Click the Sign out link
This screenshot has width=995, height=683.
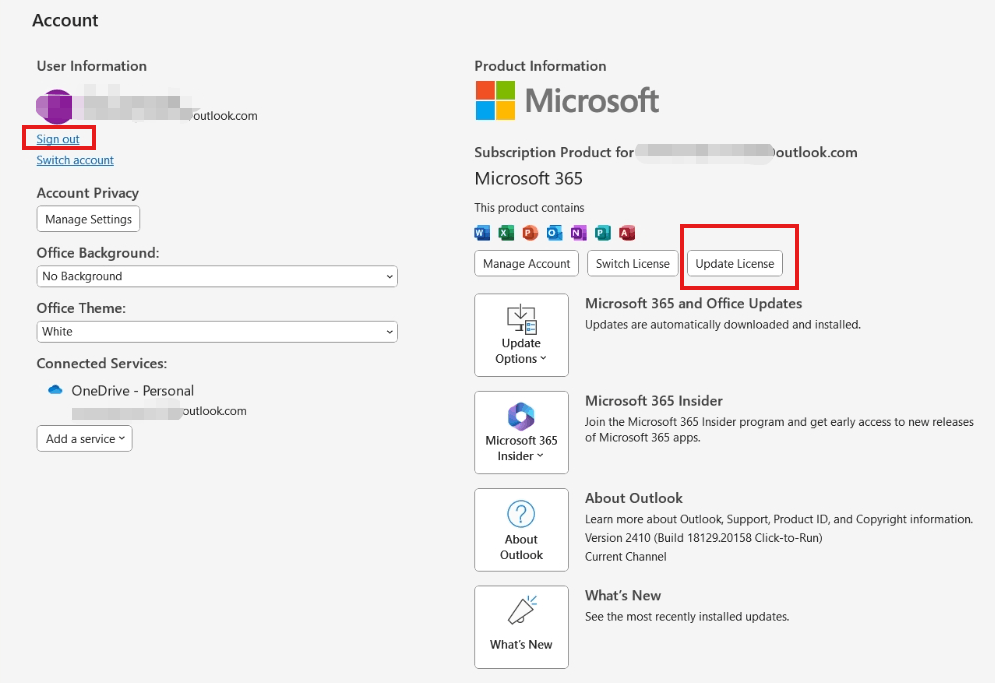click(x=58, y=139)
